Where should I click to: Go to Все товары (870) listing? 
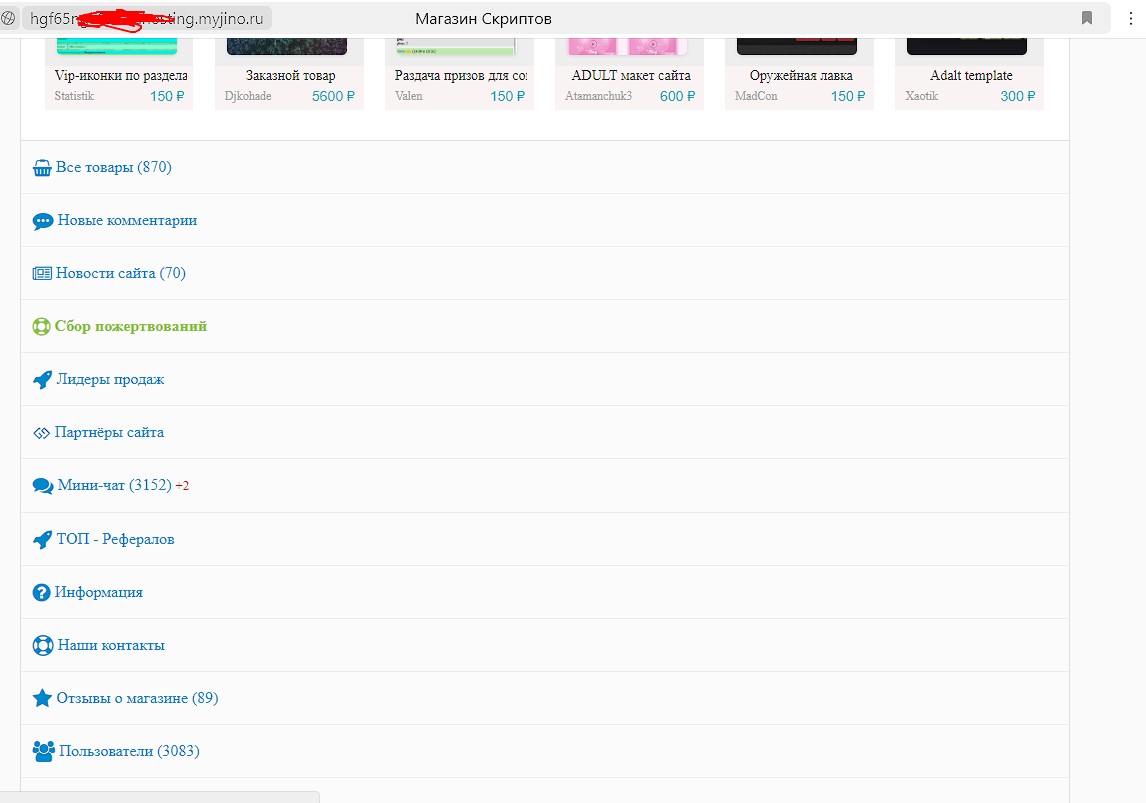point(114,167)
